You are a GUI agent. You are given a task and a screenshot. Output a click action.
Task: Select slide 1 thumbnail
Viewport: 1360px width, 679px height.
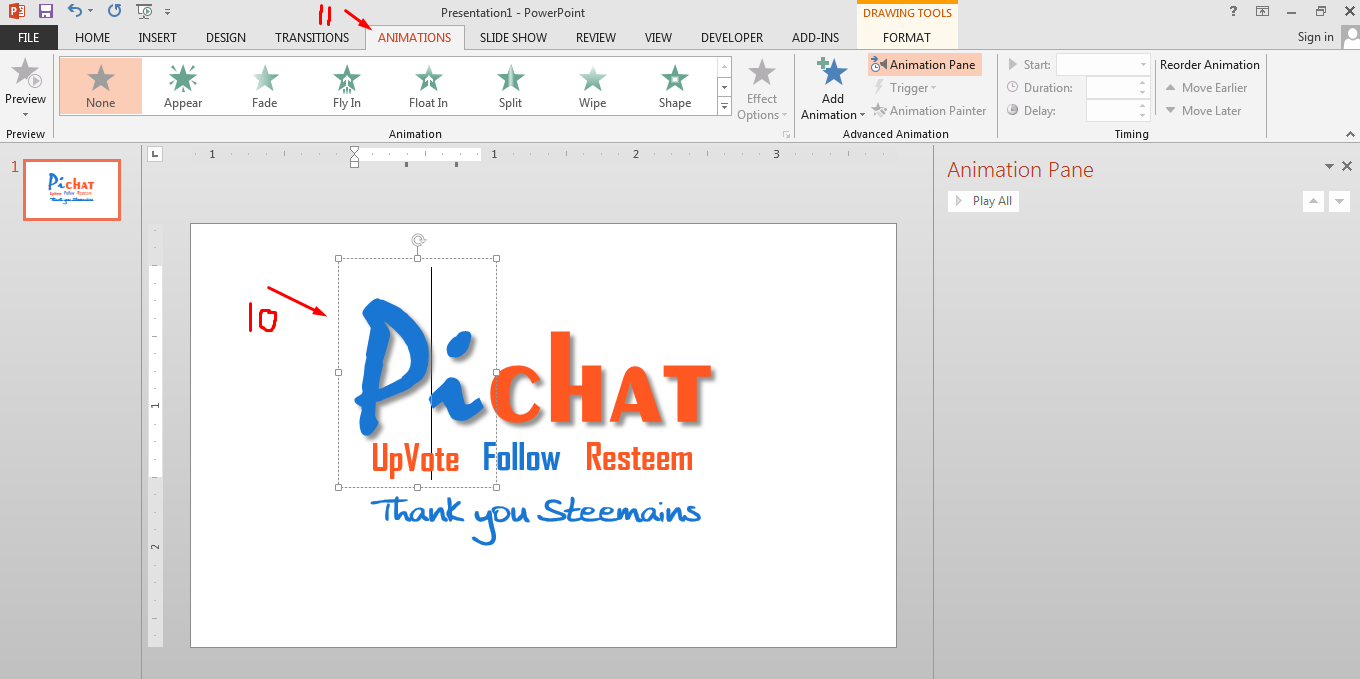click(x=72, y=190)
